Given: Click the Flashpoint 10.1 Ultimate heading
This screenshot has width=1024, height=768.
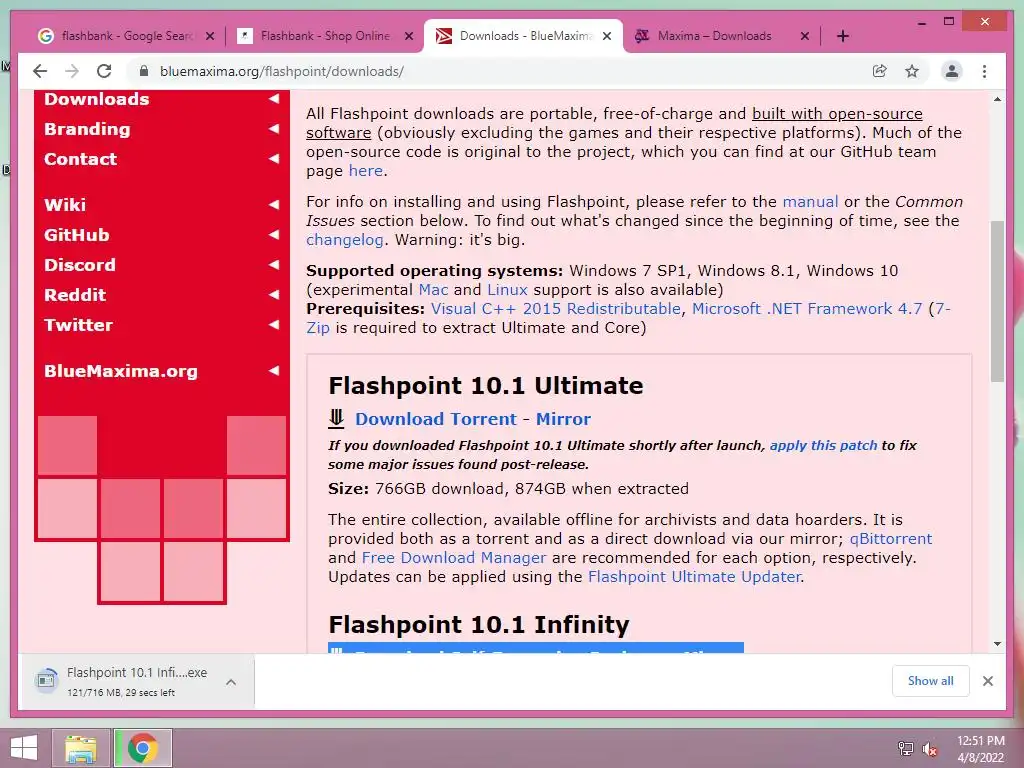Looking at the screenshot, I should [485, 385].
